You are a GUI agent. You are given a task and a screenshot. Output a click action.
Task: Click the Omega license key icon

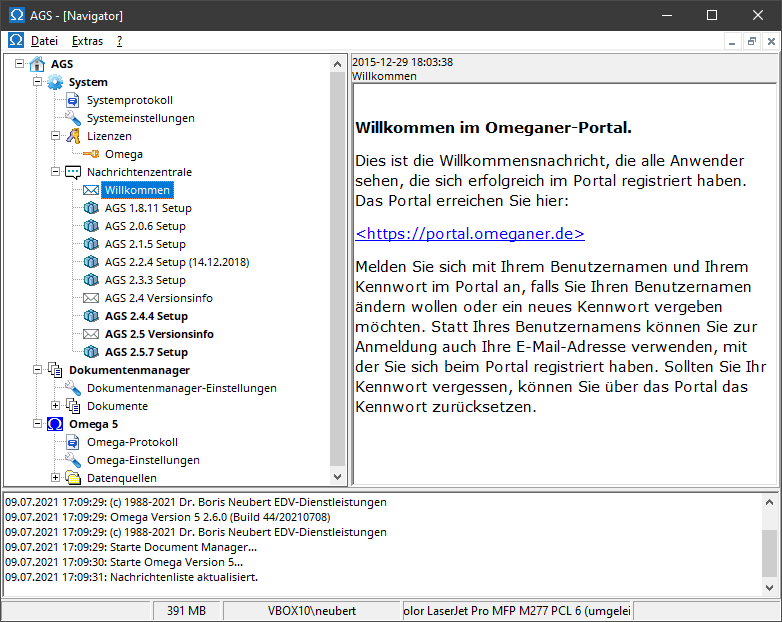[x=91, y=154]
